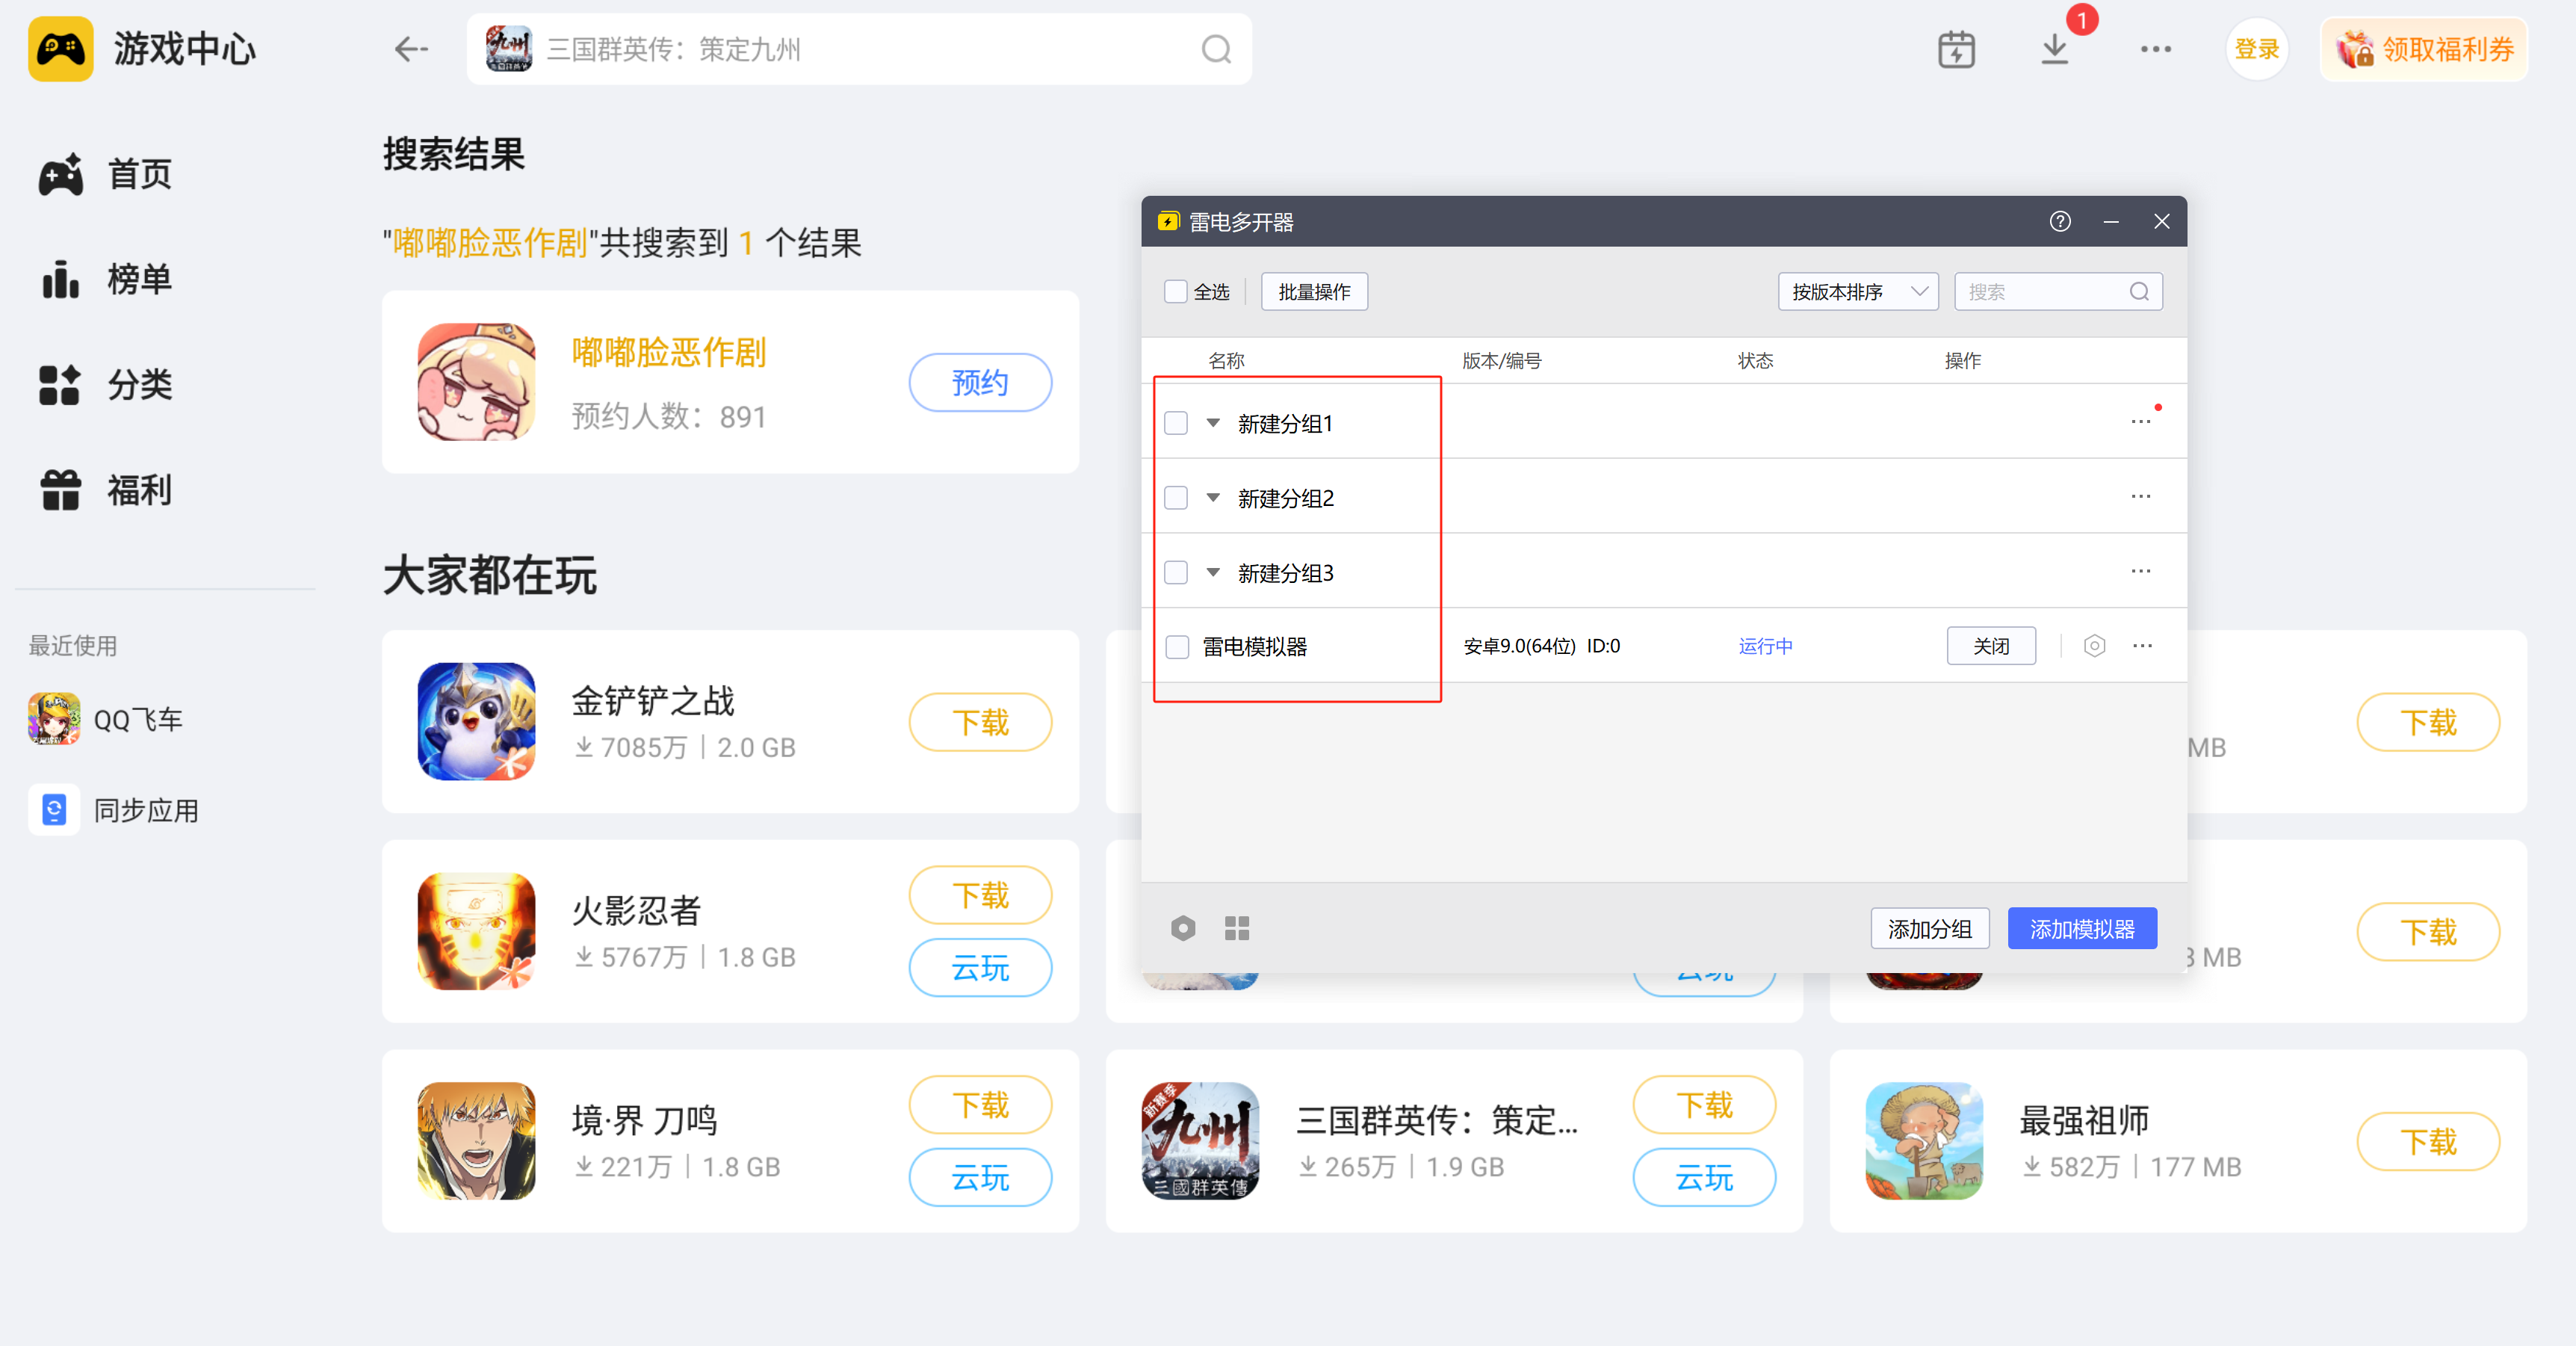This screenshot has height=1346, width=2576.
Task: Collapse the 新建分组1 group
Action: point(1213,422)
